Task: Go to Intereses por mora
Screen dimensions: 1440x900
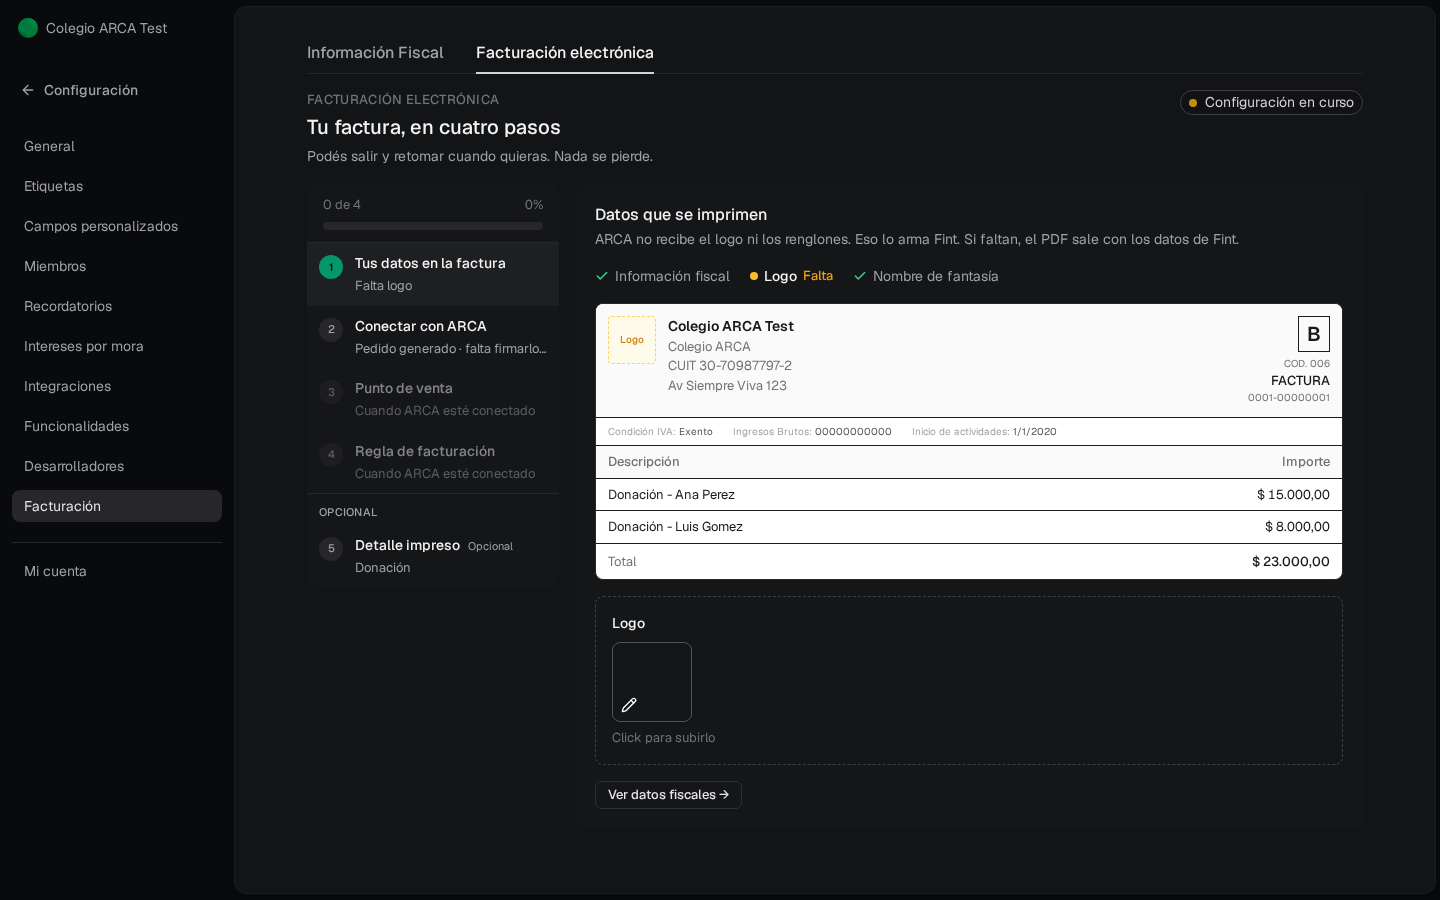Action: [x=117, y=346]
